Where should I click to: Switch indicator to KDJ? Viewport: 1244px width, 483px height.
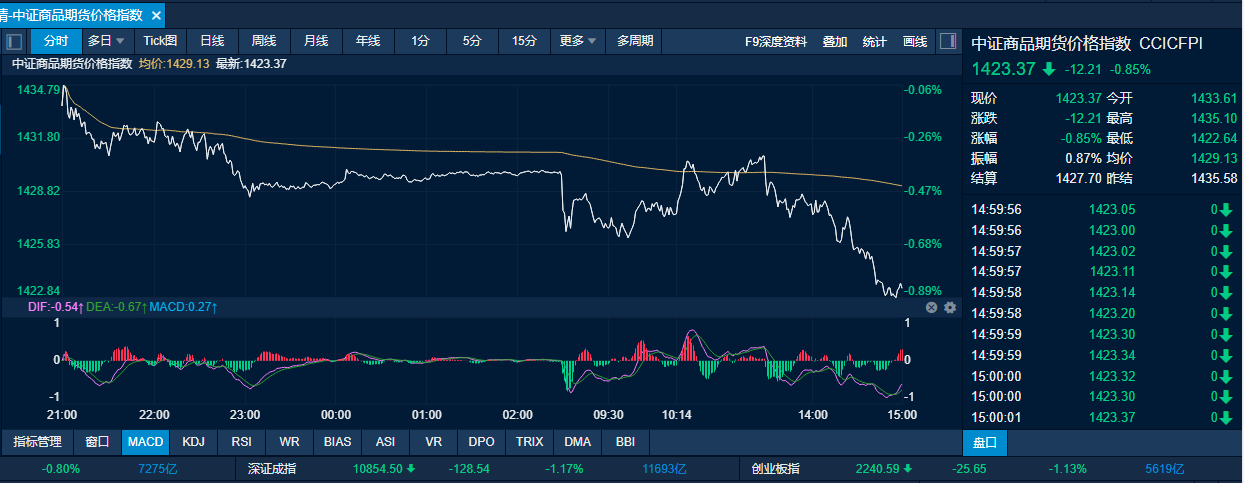(191, 442)
